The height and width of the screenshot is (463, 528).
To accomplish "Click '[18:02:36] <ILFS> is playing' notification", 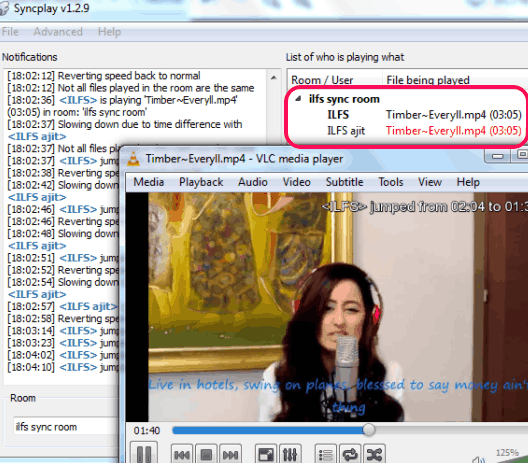I will click(123, 106).
